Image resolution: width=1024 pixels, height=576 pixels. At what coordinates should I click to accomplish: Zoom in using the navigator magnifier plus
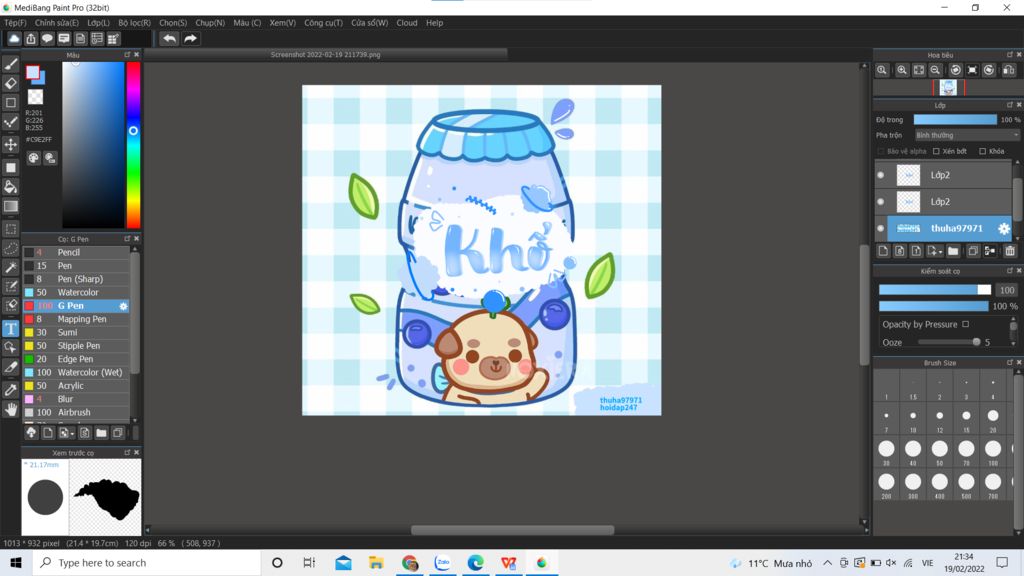click(902, 70)
